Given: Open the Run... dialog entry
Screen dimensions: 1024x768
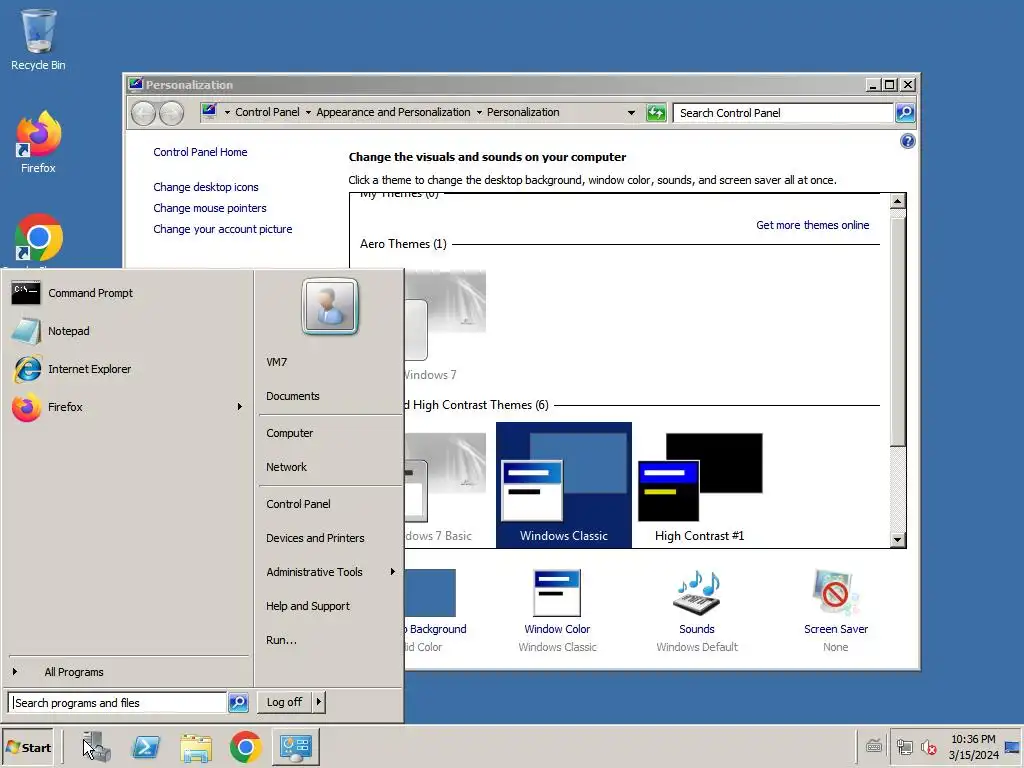Looking at the screenshot, I should pos(281,639).
